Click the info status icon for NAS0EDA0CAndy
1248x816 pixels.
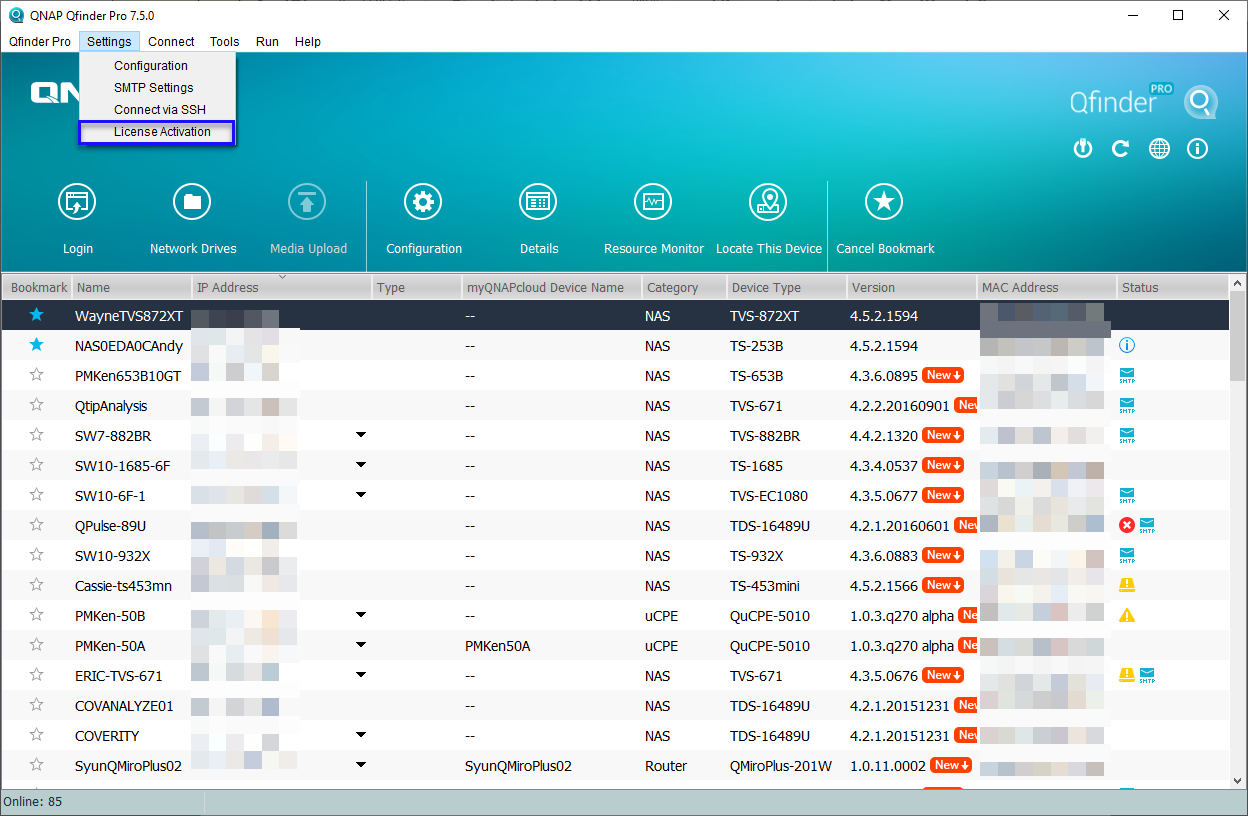pos(1127,346)
